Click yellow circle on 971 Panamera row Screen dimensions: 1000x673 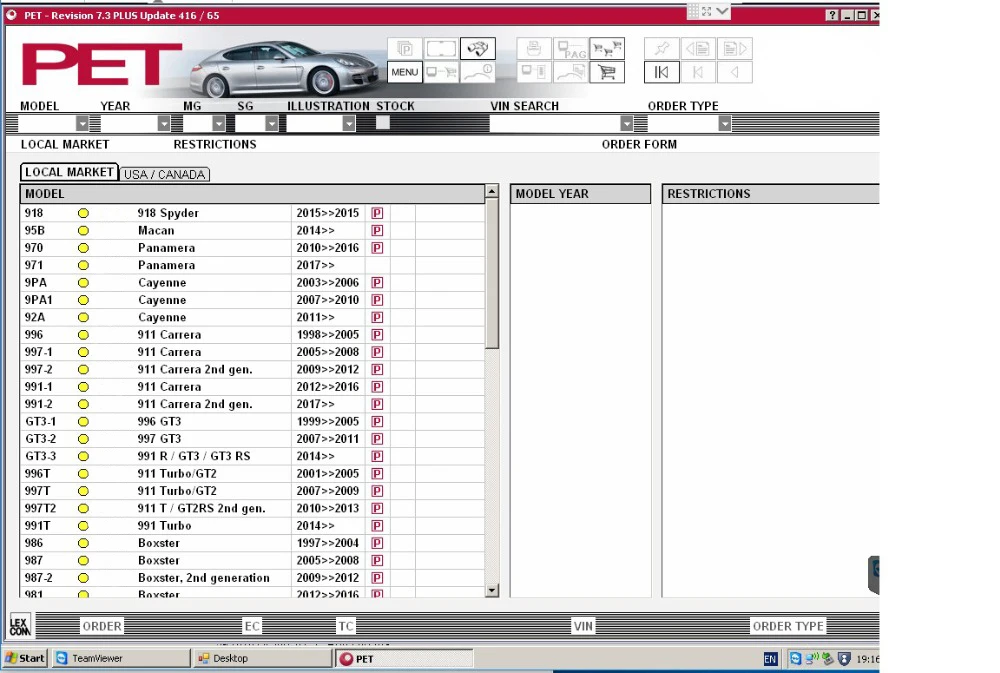click(84, 265)
